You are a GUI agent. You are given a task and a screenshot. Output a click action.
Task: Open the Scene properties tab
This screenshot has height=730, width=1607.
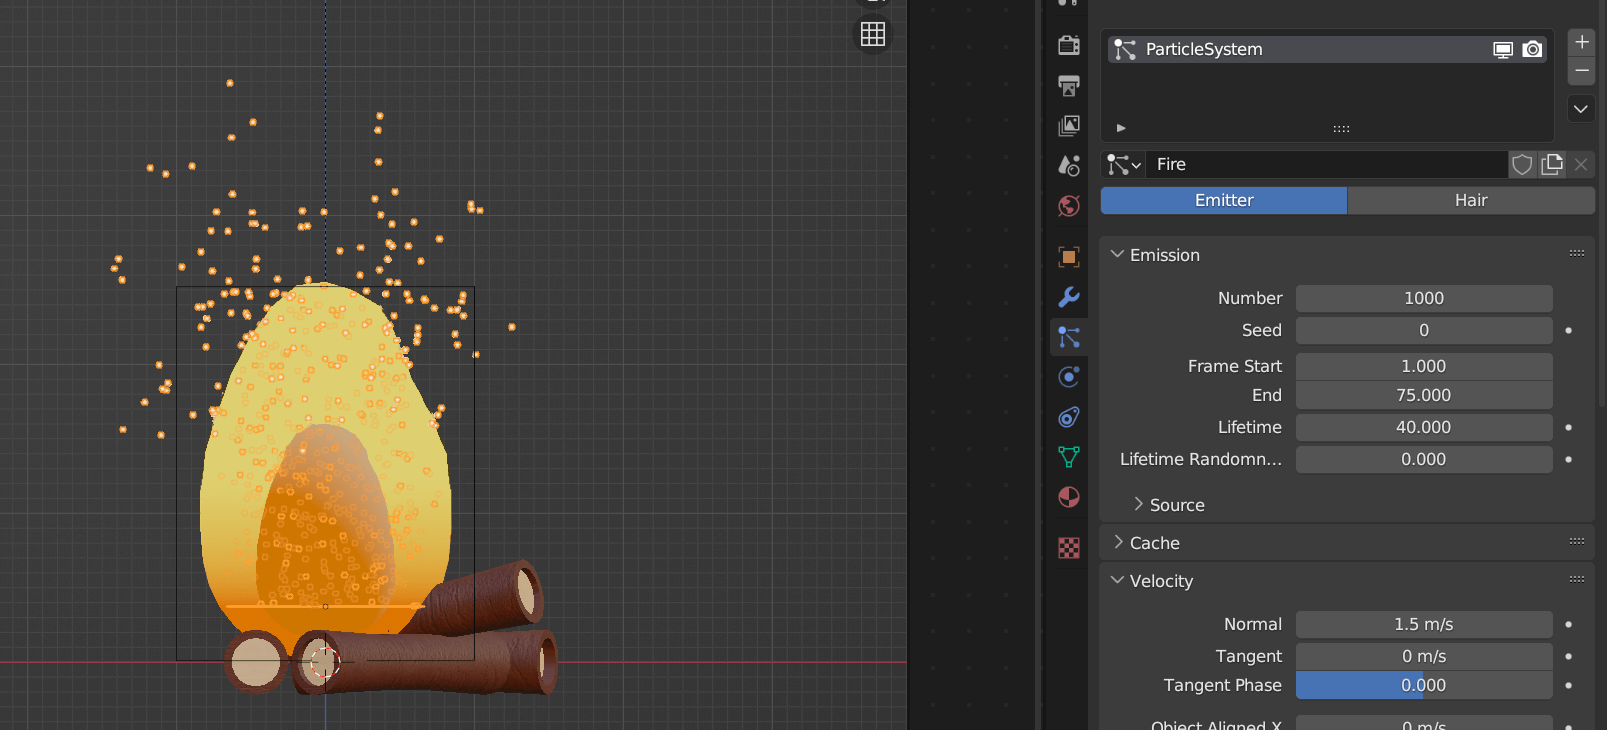pyautogui.click(x=1069, y=165)
